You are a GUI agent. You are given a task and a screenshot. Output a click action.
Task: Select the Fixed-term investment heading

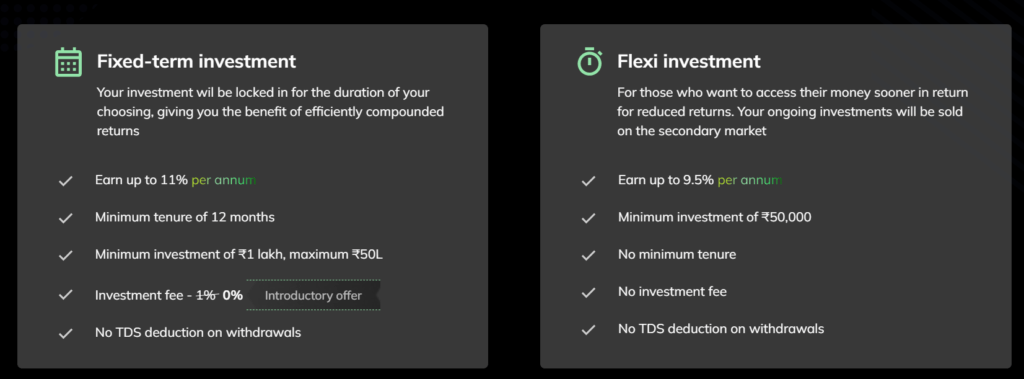pyautogui.click(x=197, y=61)
